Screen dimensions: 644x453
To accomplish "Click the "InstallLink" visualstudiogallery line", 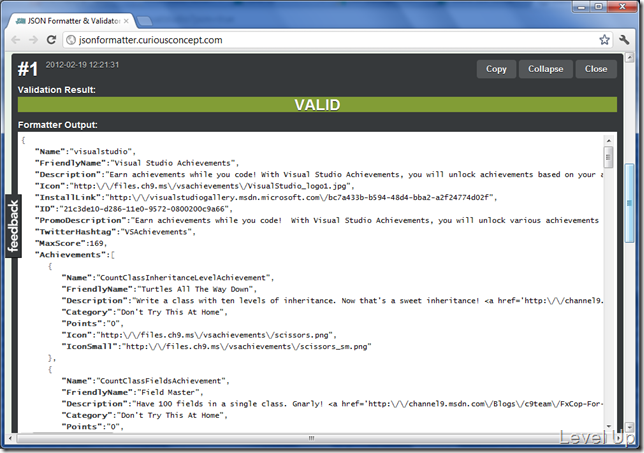I will (266, 198).
